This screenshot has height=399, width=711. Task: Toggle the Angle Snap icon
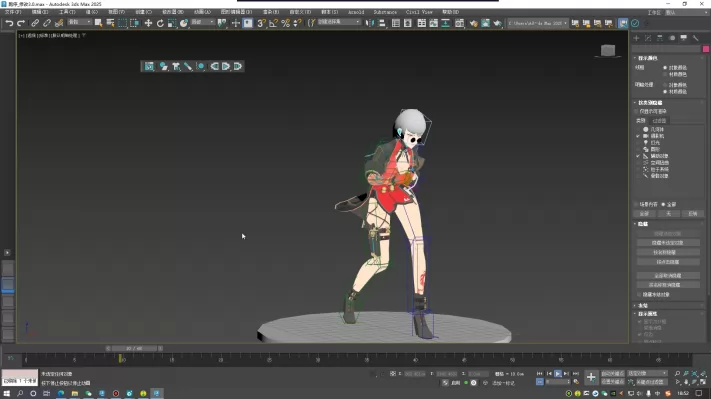pyautogui.click(x=273, y=23)
